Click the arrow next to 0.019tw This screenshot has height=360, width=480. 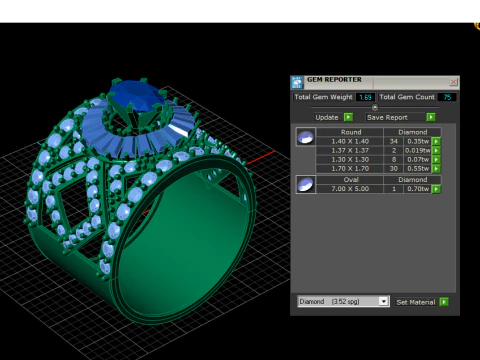[x=436, y=150]
